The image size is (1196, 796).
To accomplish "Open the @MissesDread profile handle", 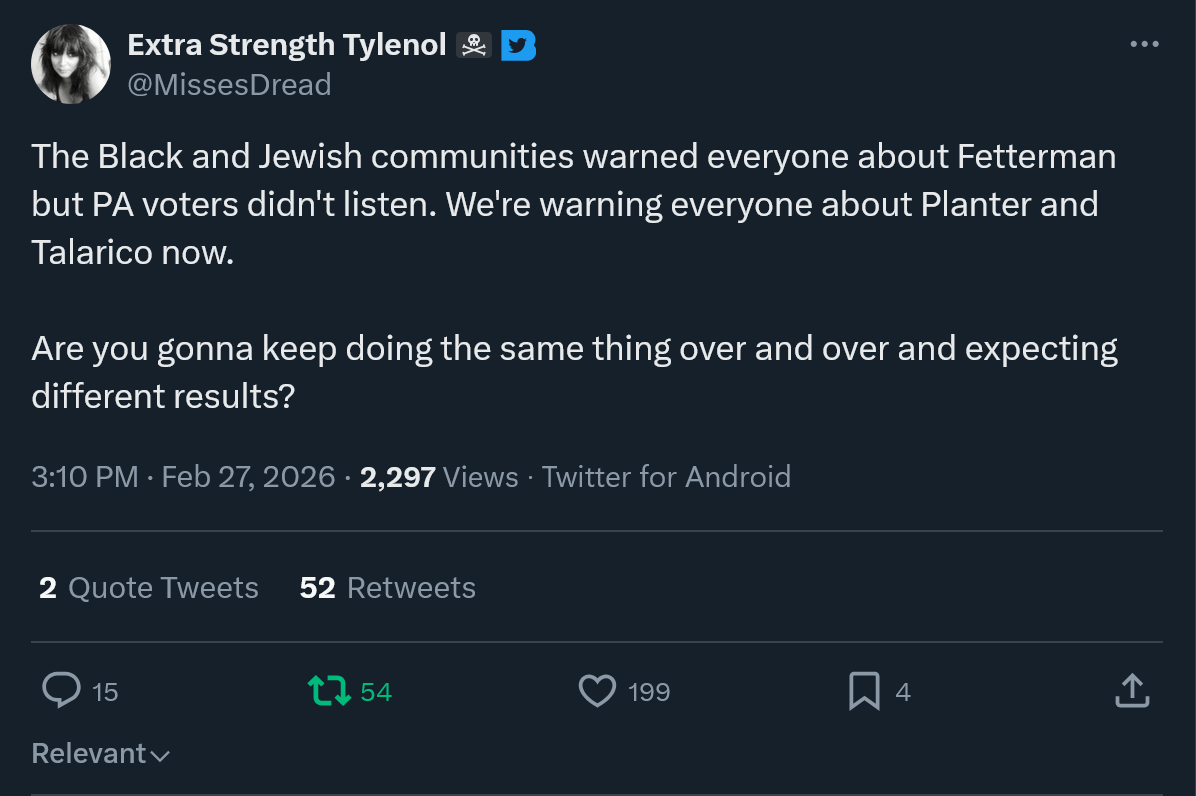I will tap(229, 85).
